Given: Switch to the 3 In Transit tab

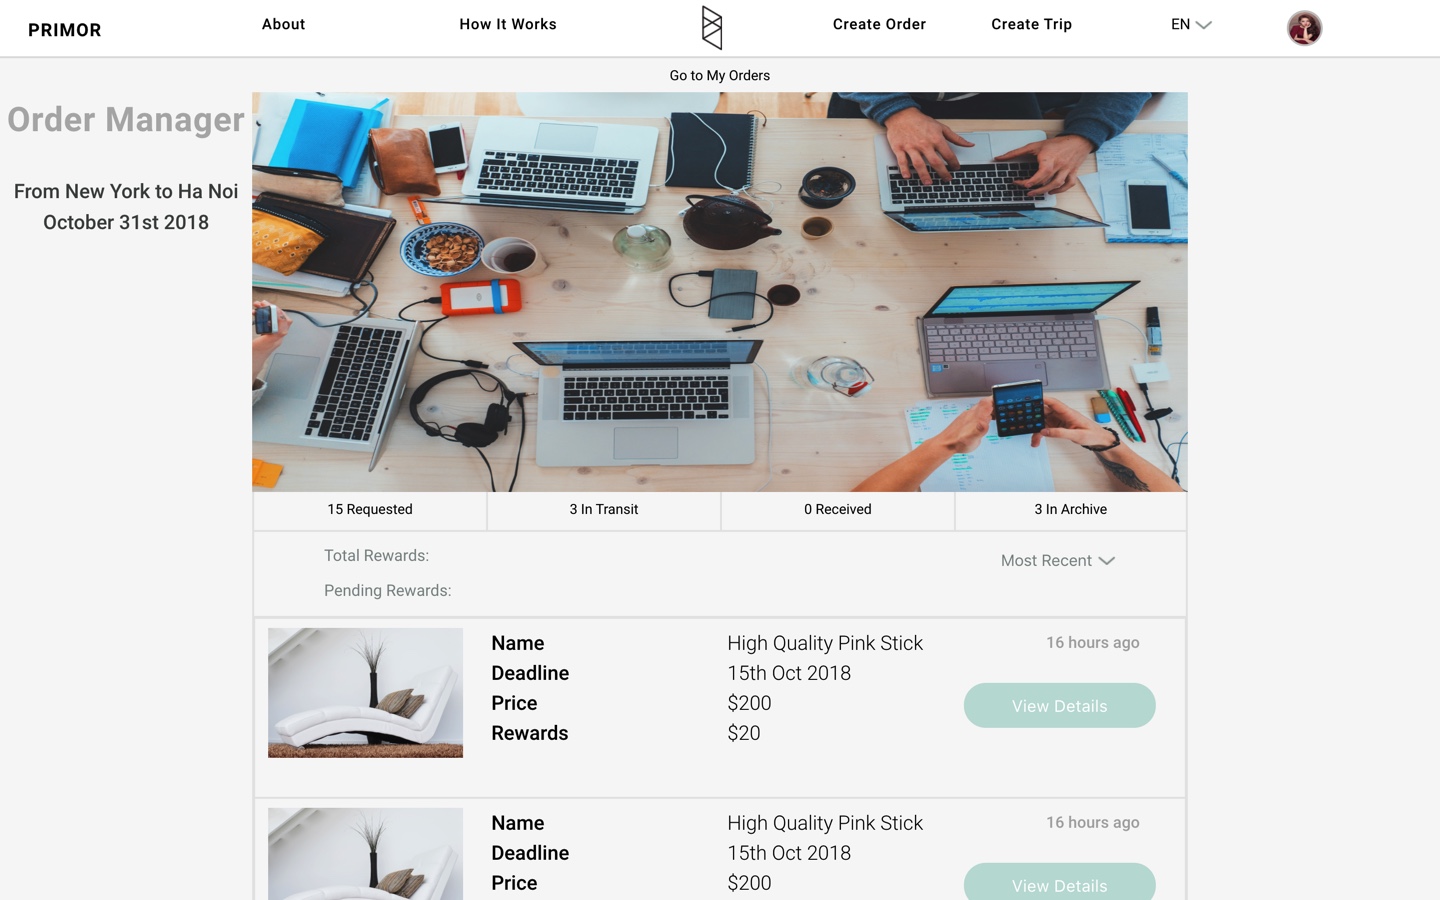Looking at the screenshot, I should [604, 510].
